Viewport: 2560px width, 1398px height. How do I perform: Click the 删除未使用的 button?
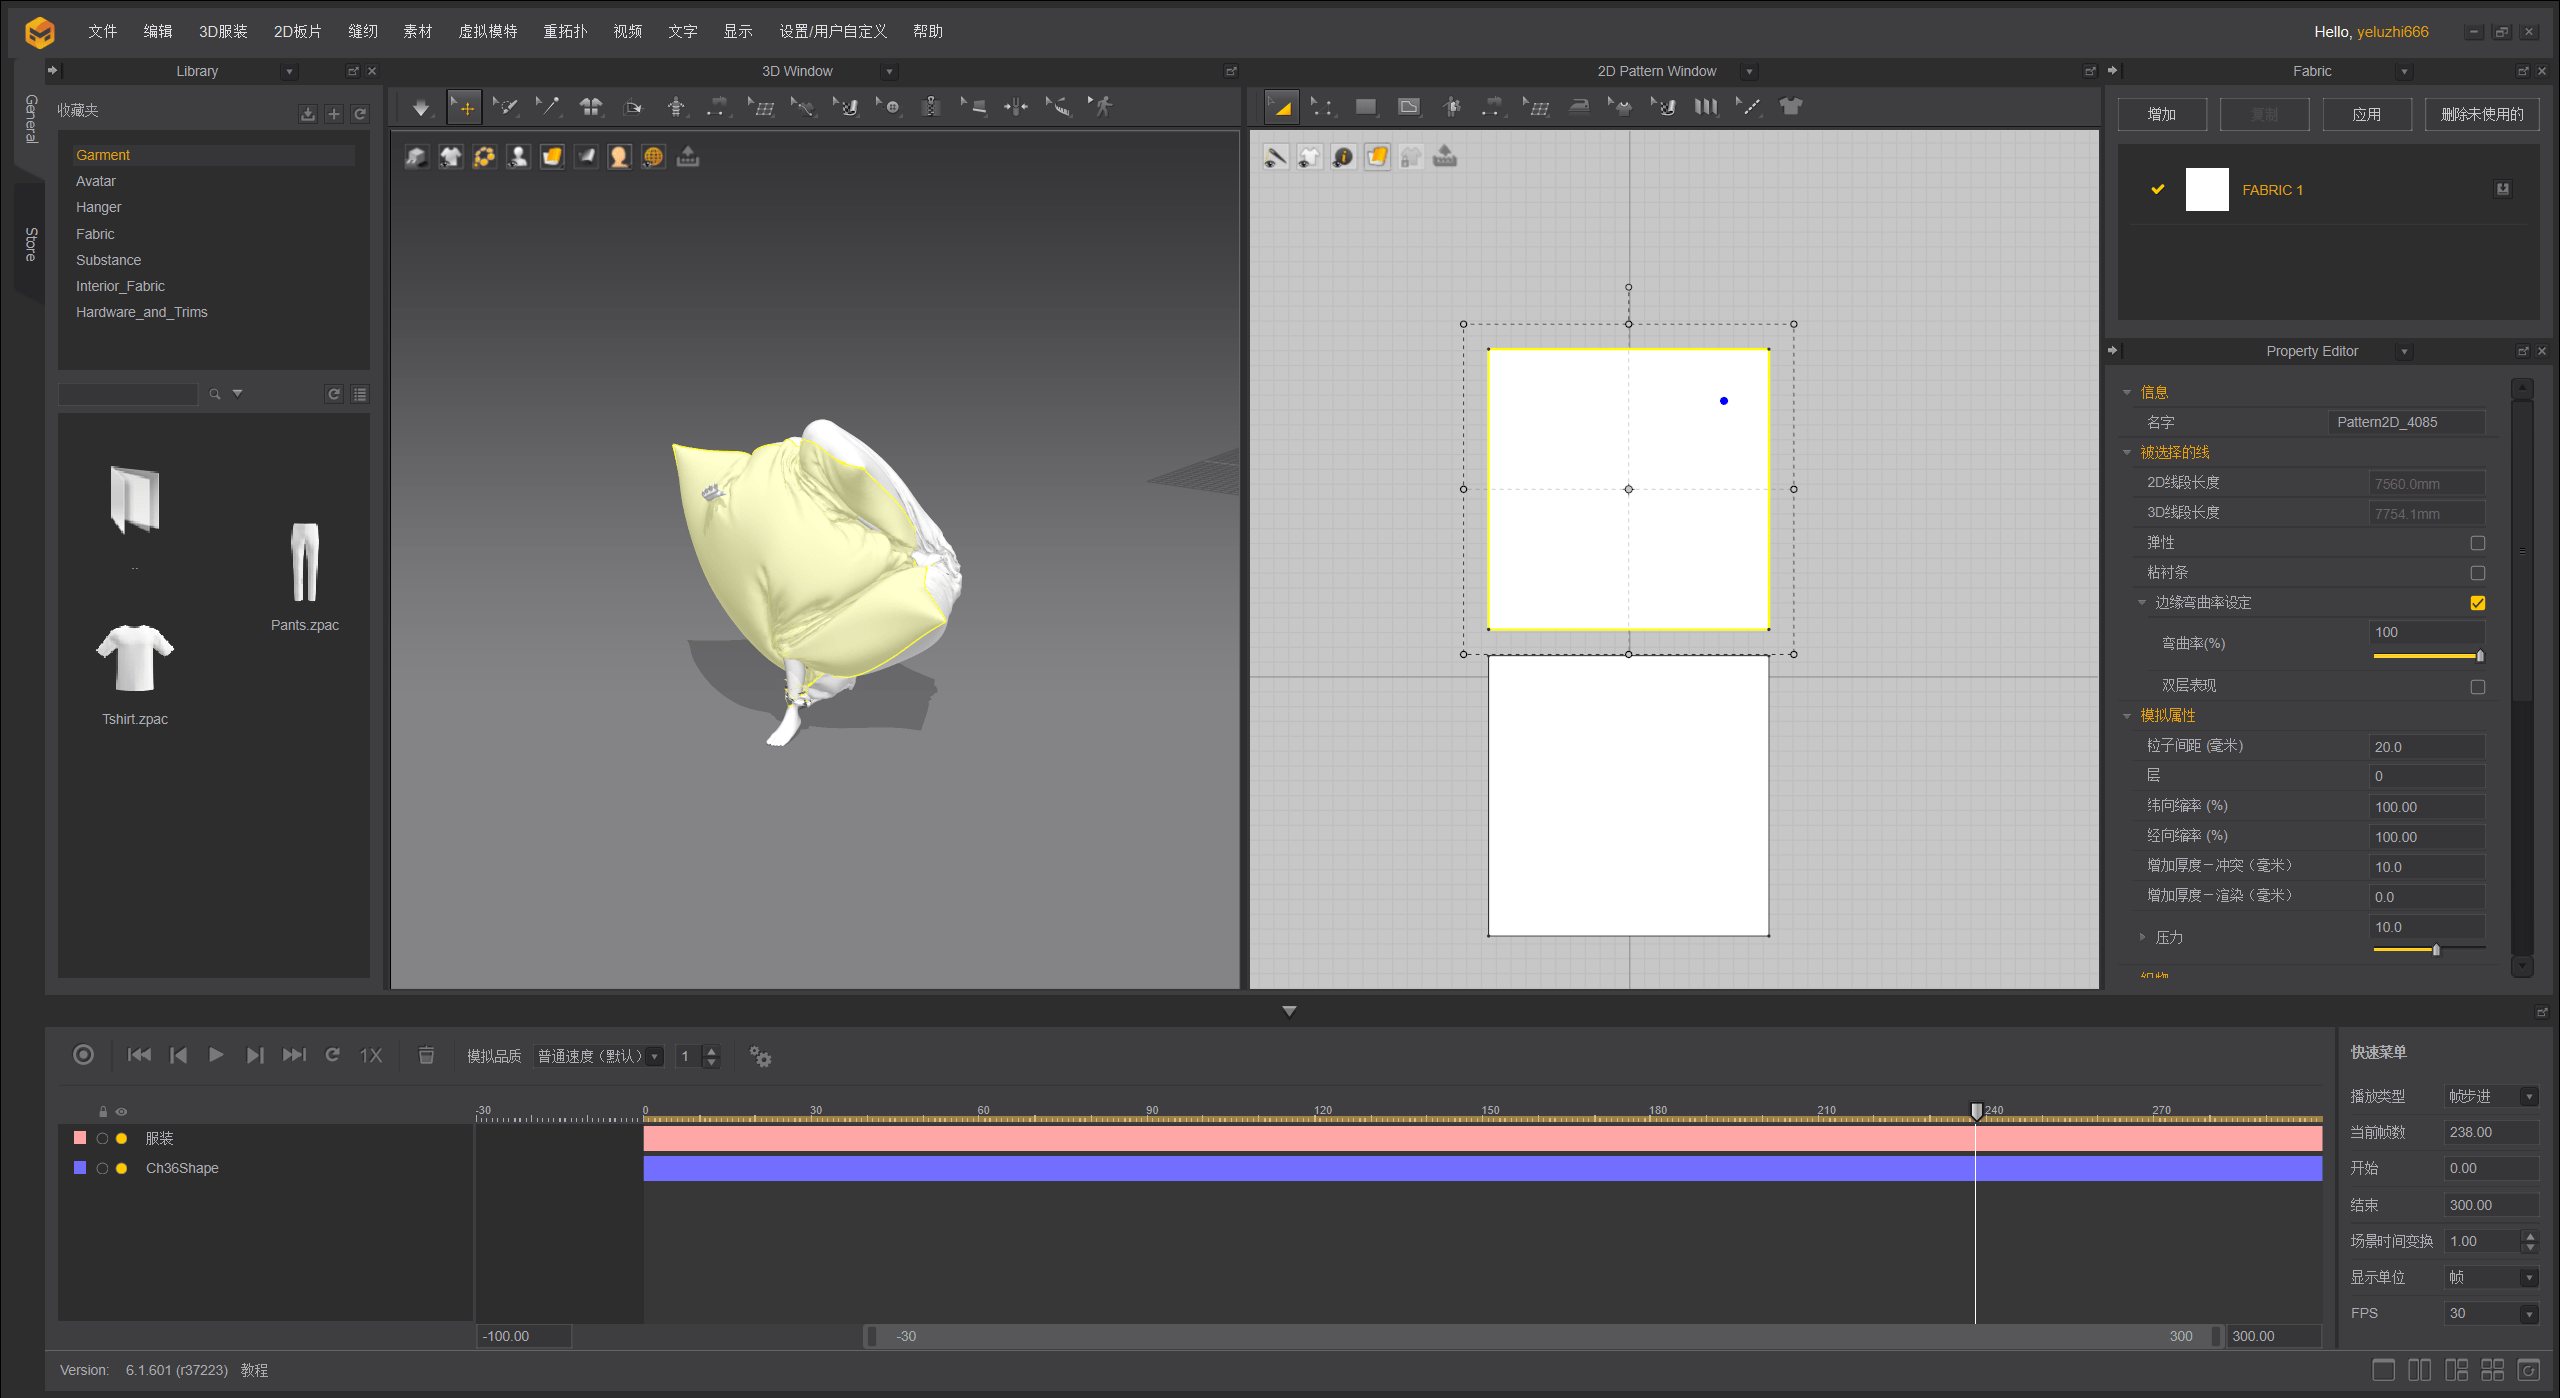coord(2481,114)
